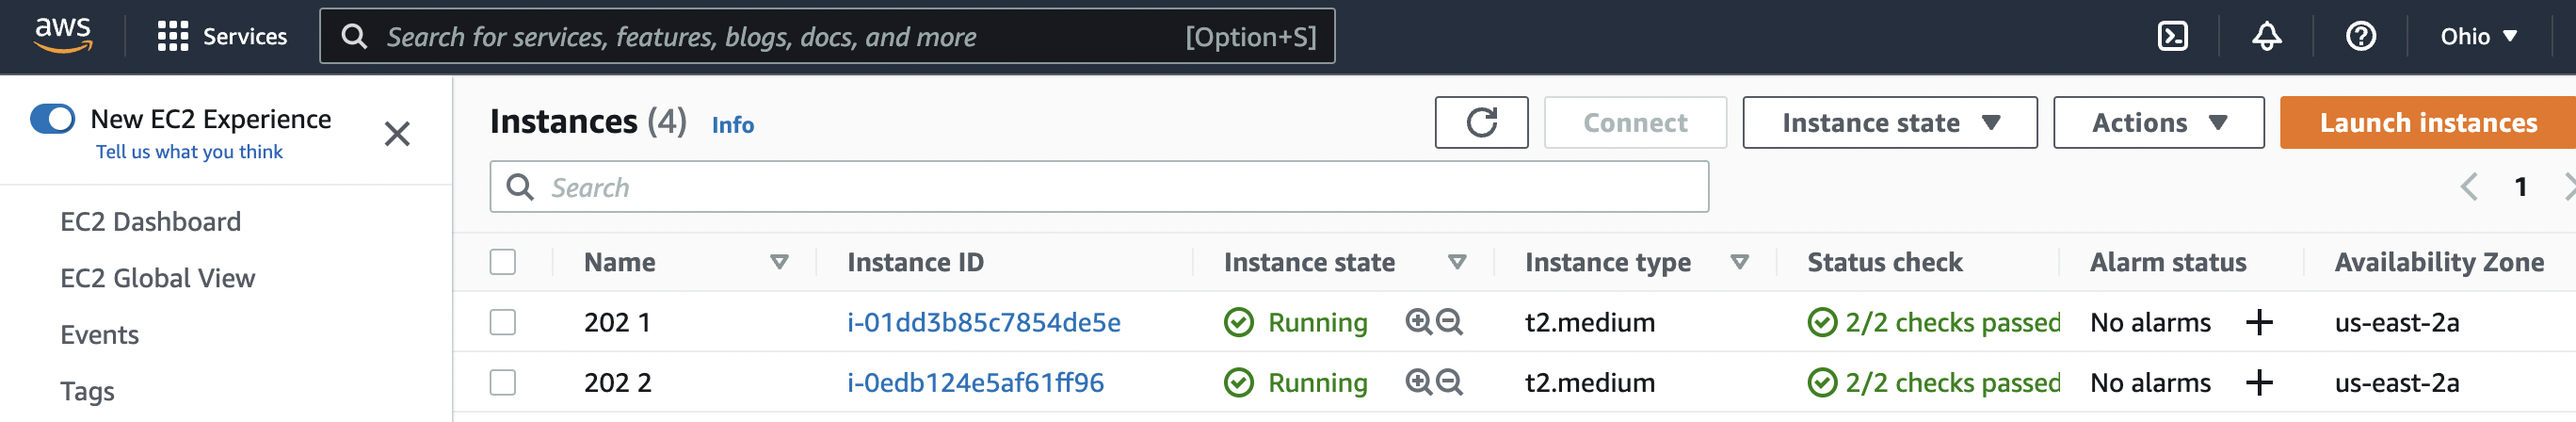Click the AWS logo home icon

point(63,35)
